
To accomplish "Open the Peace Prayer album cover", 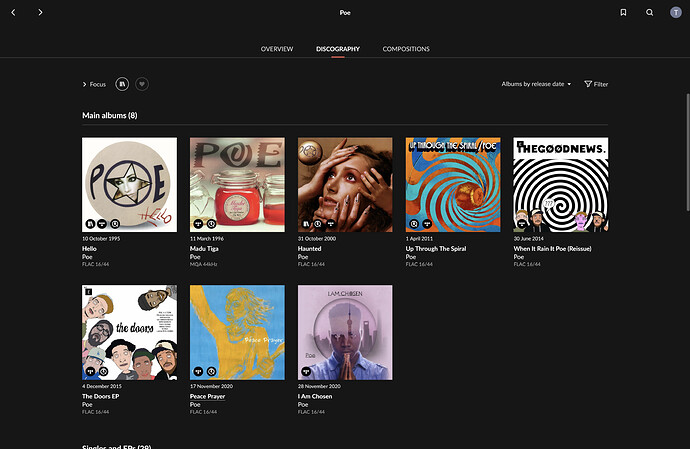I will (x=237, y=332).
